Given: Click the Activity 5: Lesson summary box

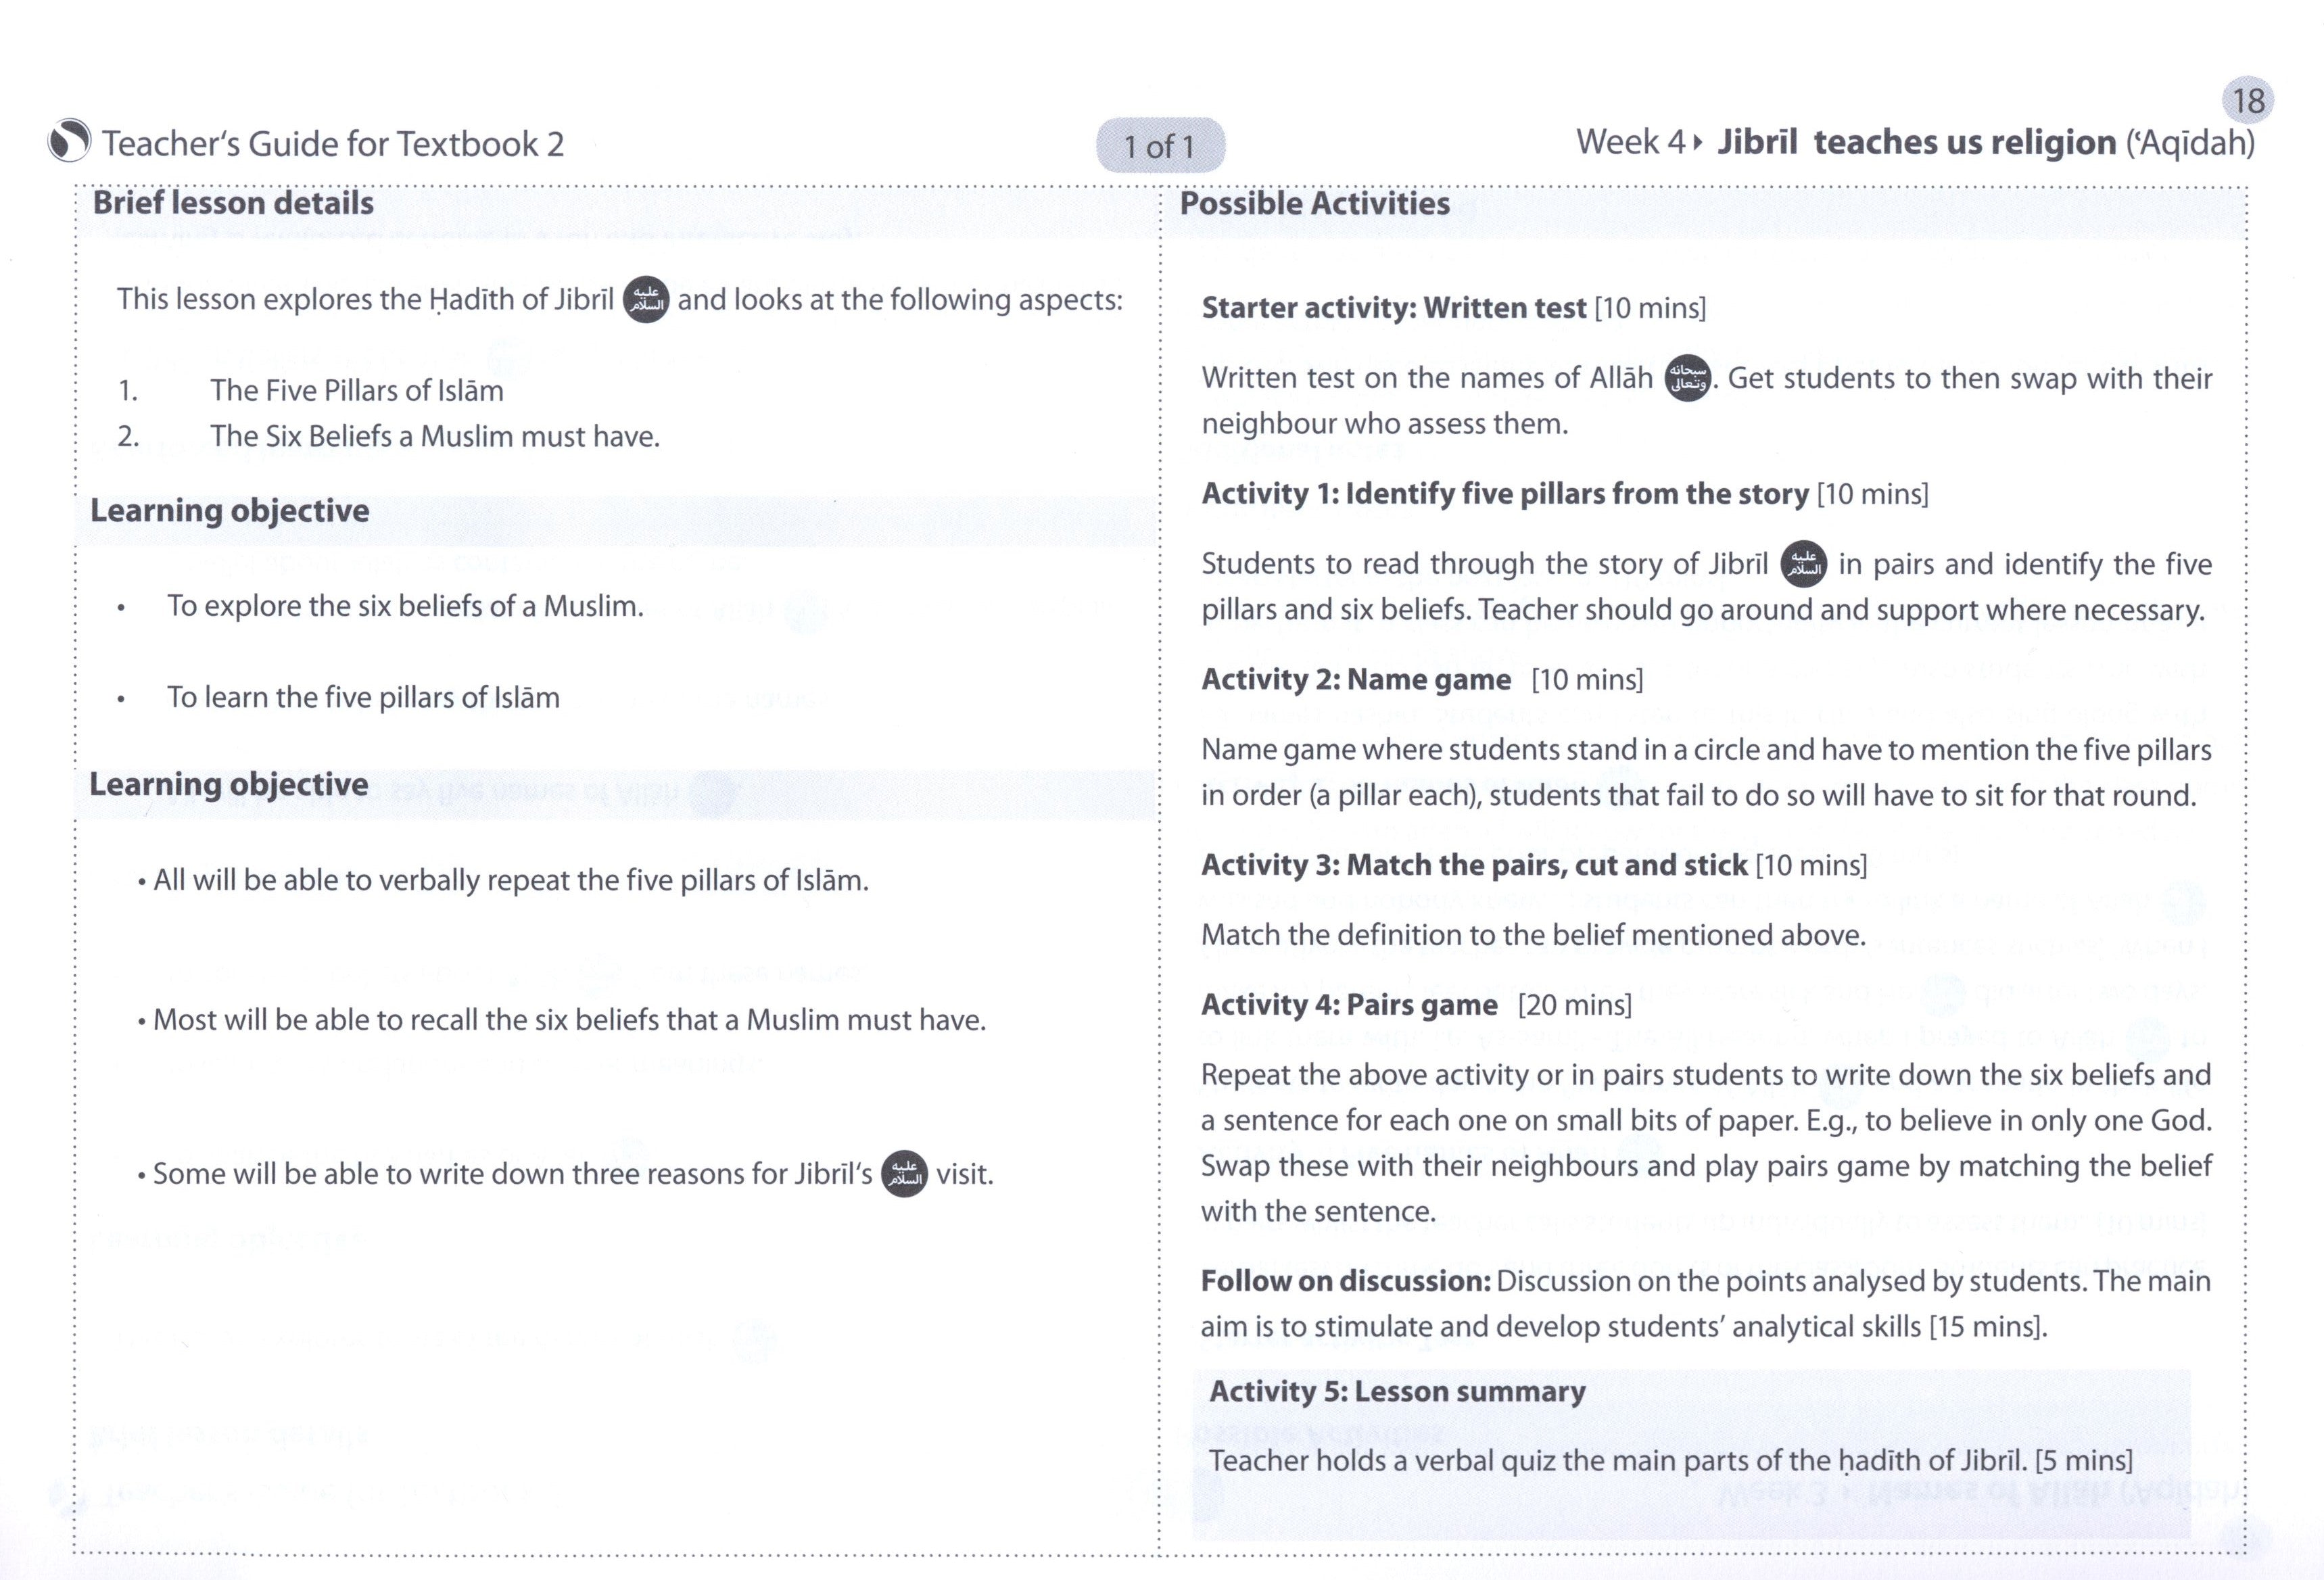Looking at the screenshot, I should point(1691,1453).
